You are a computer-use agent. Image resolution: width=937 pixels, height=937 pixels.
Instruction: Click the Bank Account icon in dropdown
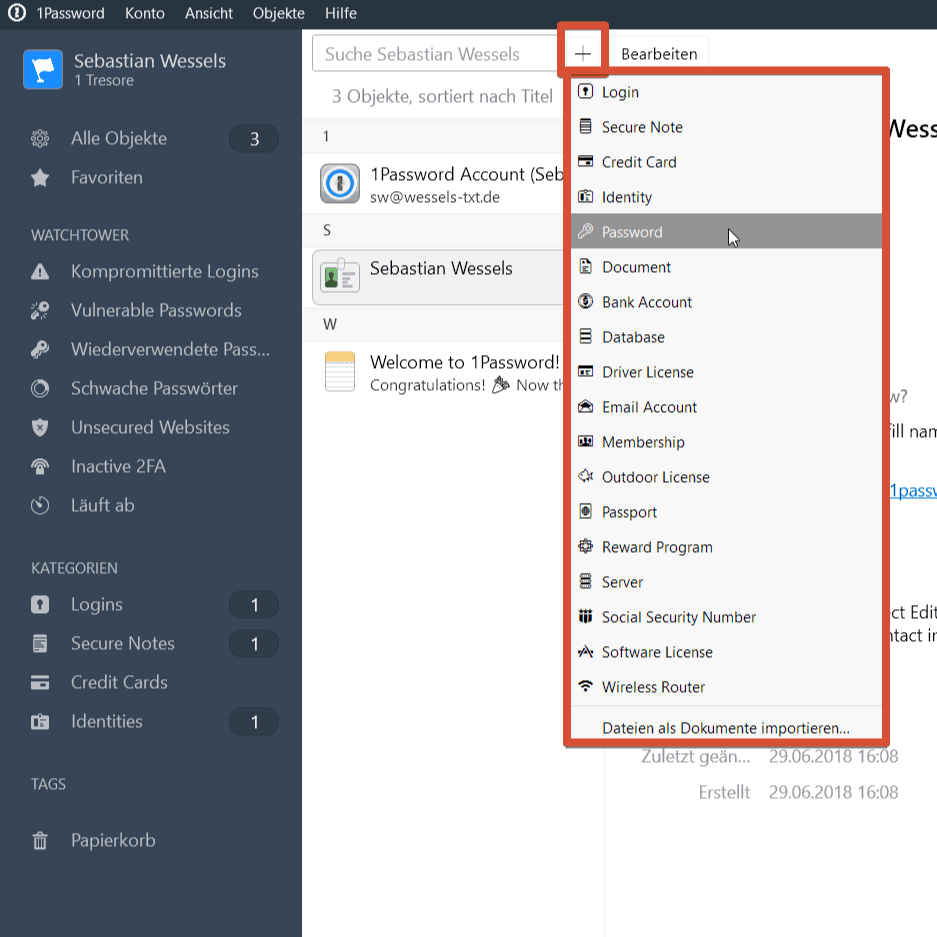click(586, 301)
